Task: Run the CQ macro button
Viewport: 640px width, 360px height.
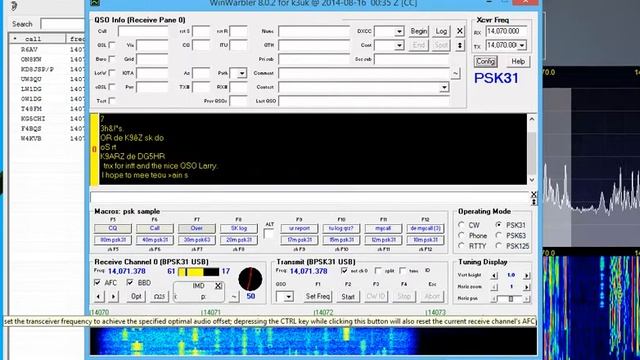Action: (113, 228)
